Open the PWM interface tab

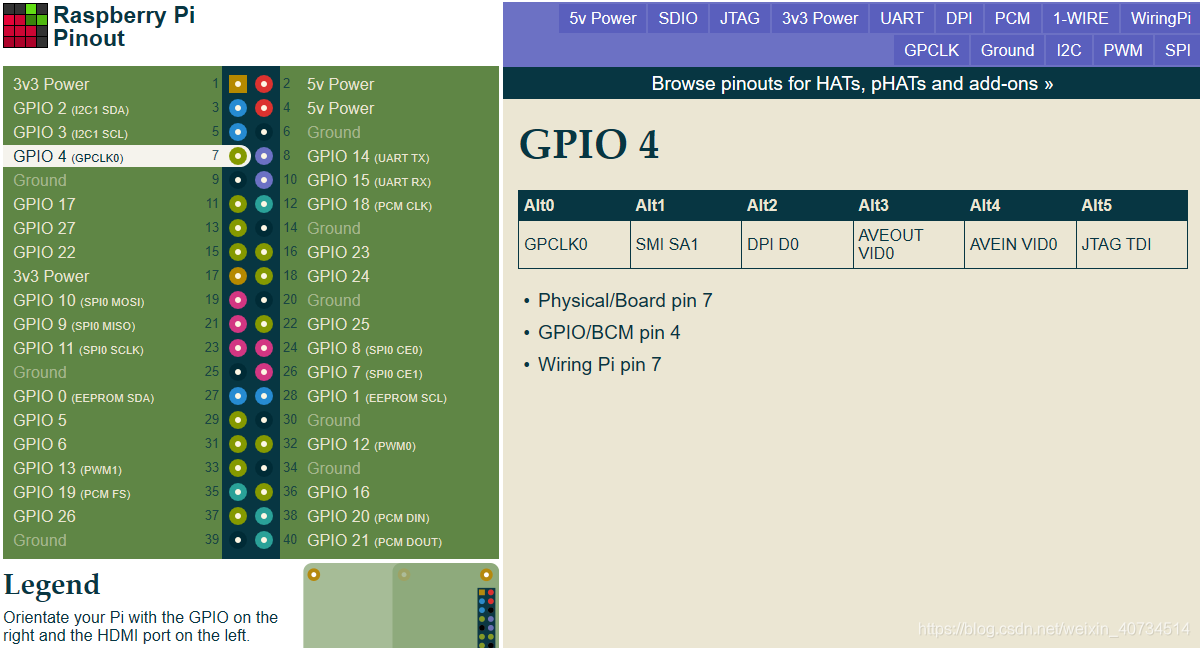[x=1123, y=50]
